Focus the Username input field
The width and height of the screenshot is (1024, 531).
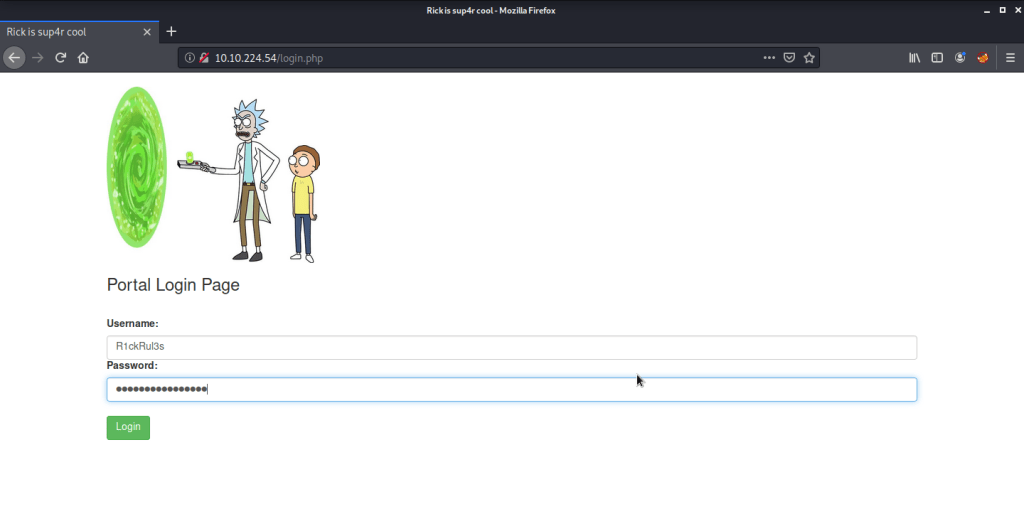pos(511,347)
